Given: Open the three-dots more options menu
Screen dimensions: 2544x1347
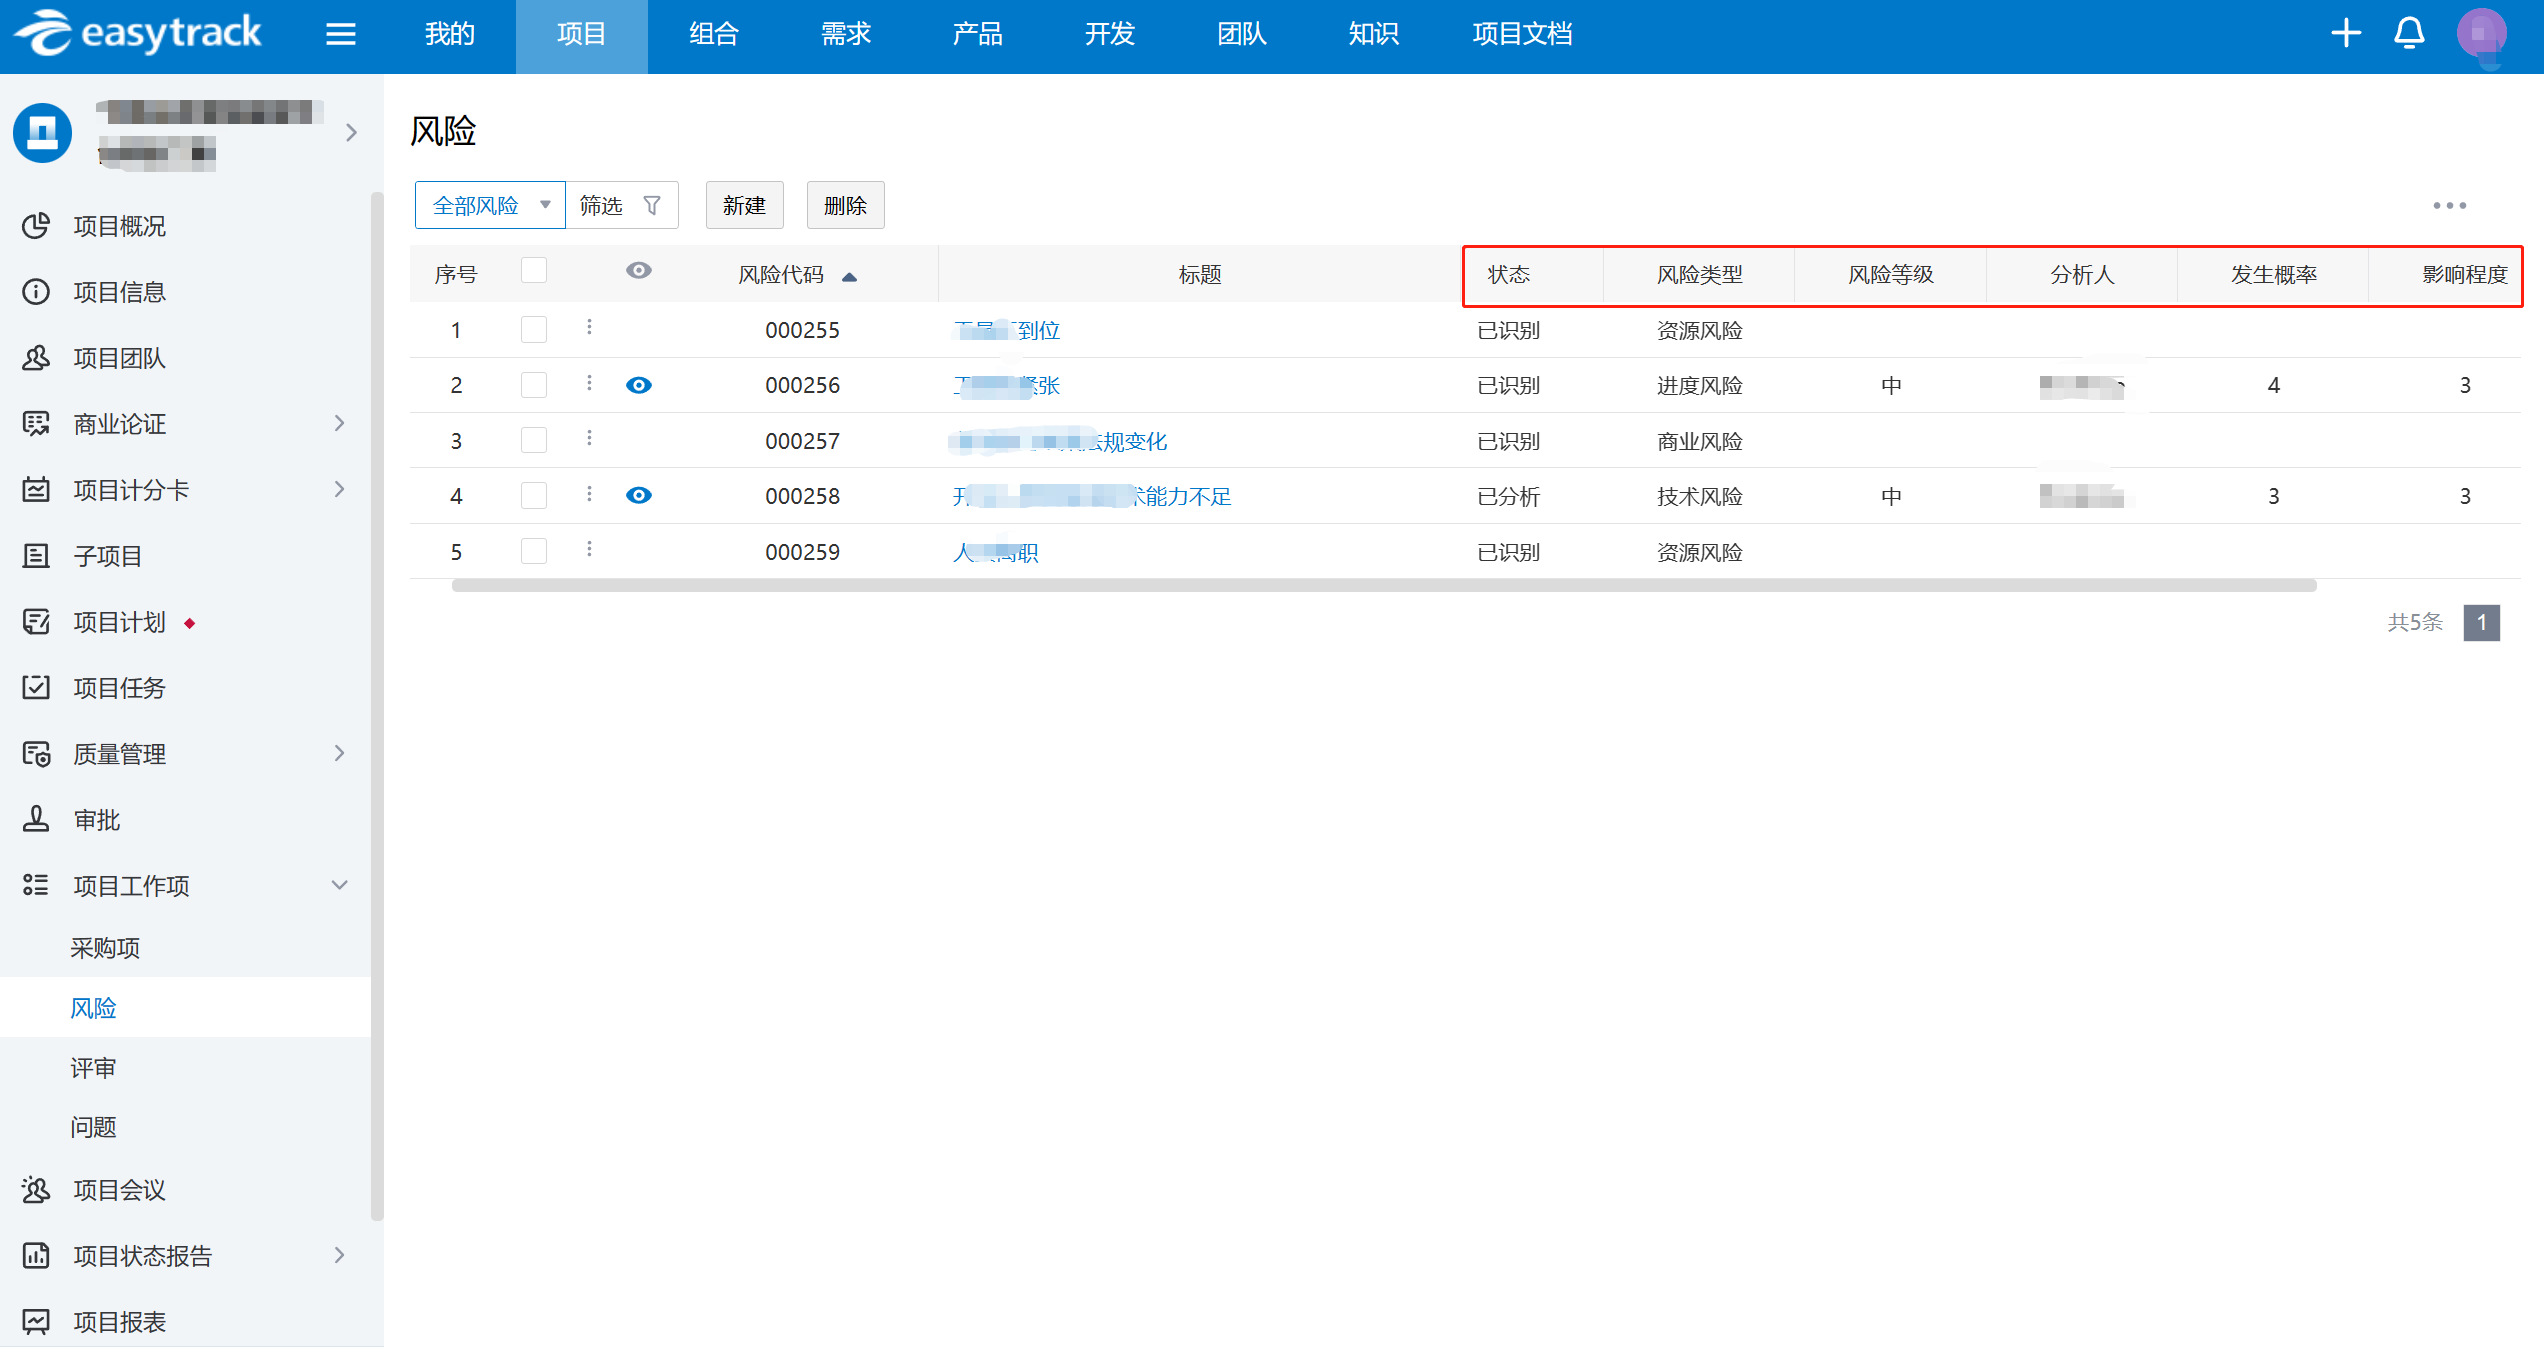Looking at the screenshot, I should click(x=2450, y=206).
